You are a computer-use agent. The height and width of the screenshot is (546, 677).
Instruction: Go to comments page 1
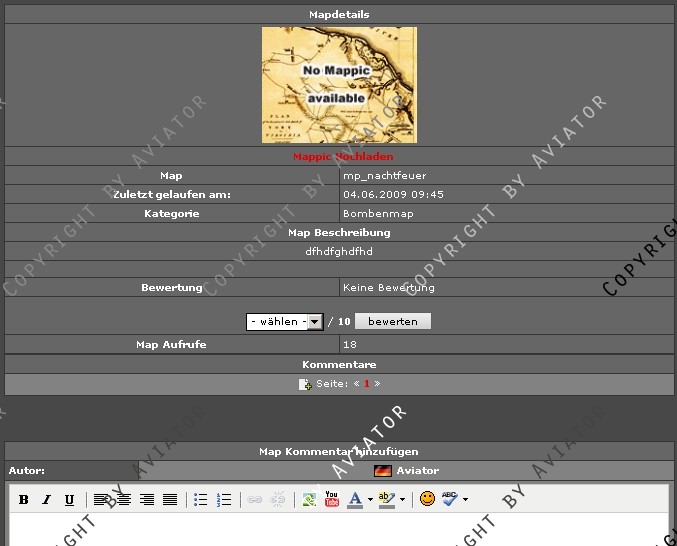click(x=367, y=384)
